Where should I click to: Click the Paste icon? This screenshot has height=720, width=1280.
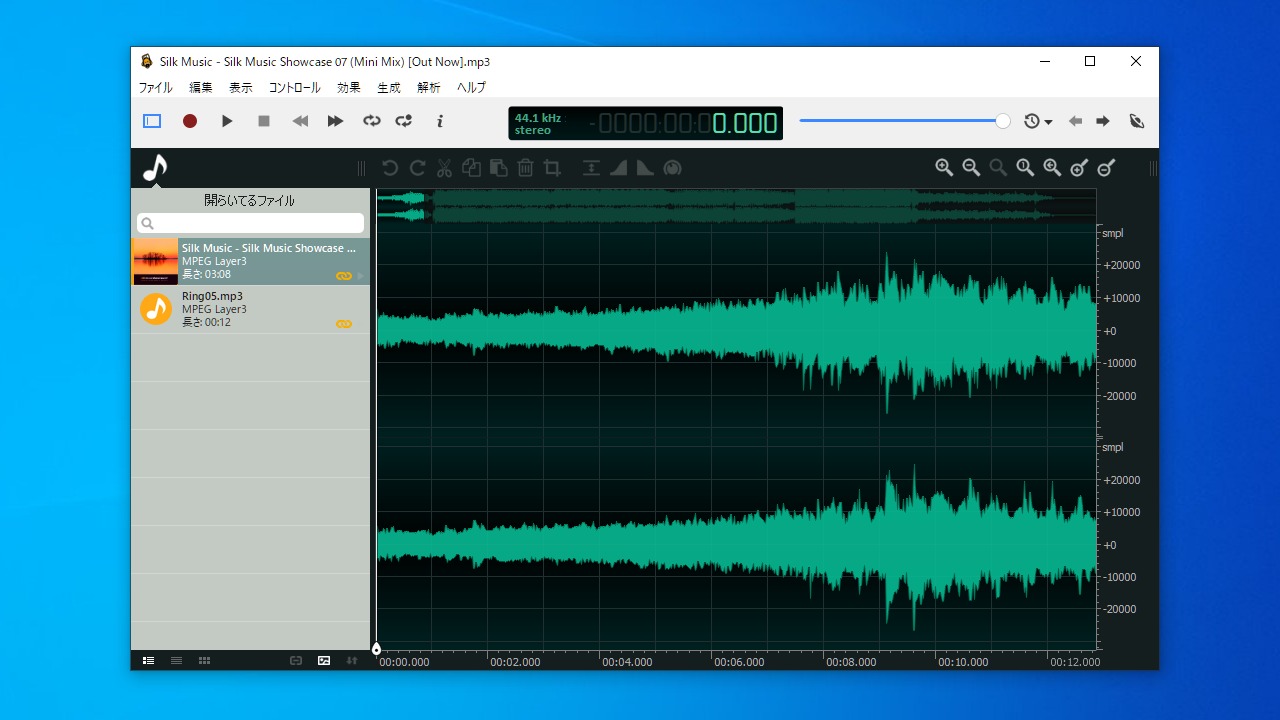(x=499, y=168)
